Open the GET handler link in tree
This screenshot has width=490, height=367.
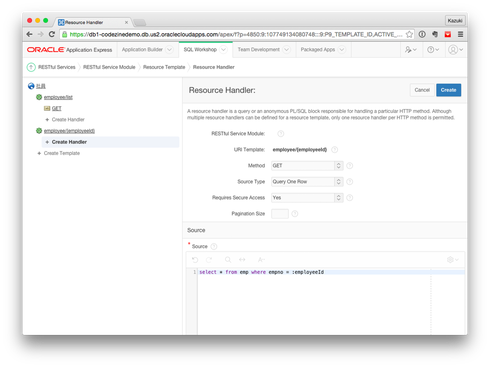[x=57, y=108]
